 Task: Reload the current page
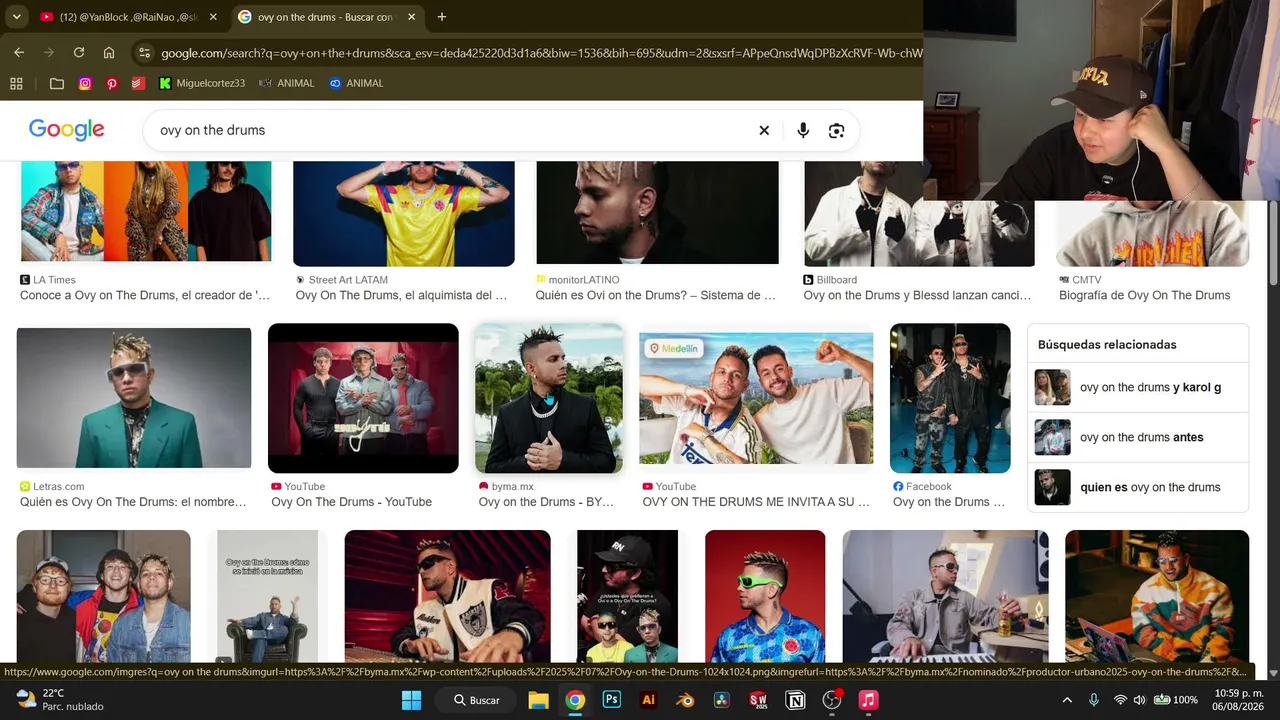[79, 53]
